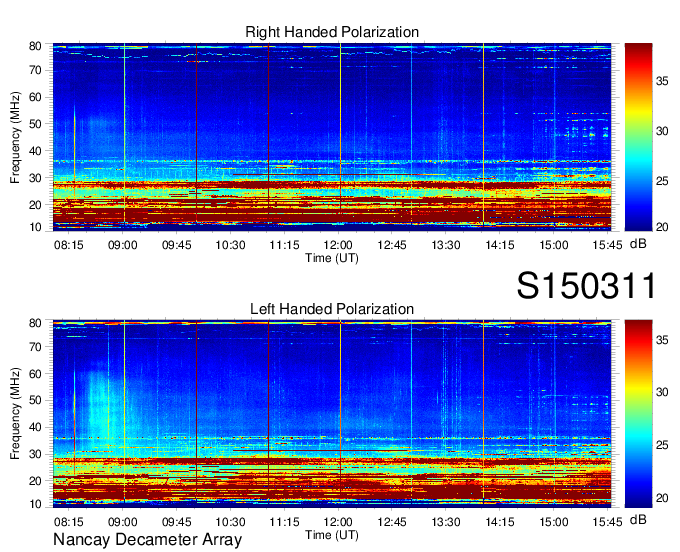680x552 pixels.
Task: Click the 30 value on Left Handed colorbar
Action: (x=662, y=392)
